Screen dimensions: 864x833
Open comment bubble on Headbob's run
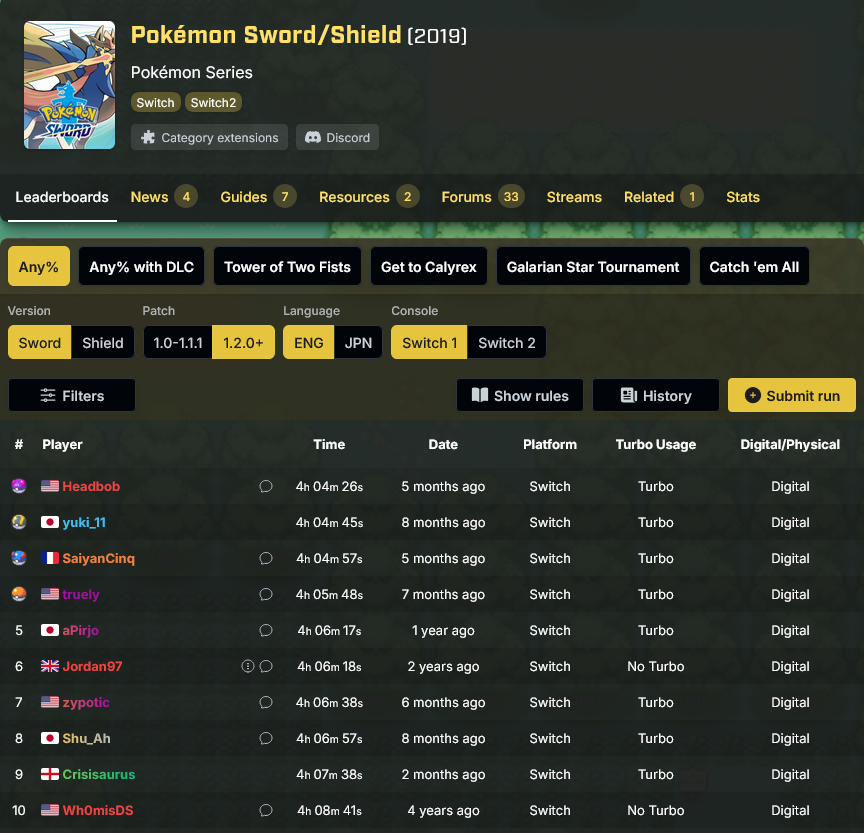click(266, 486)
